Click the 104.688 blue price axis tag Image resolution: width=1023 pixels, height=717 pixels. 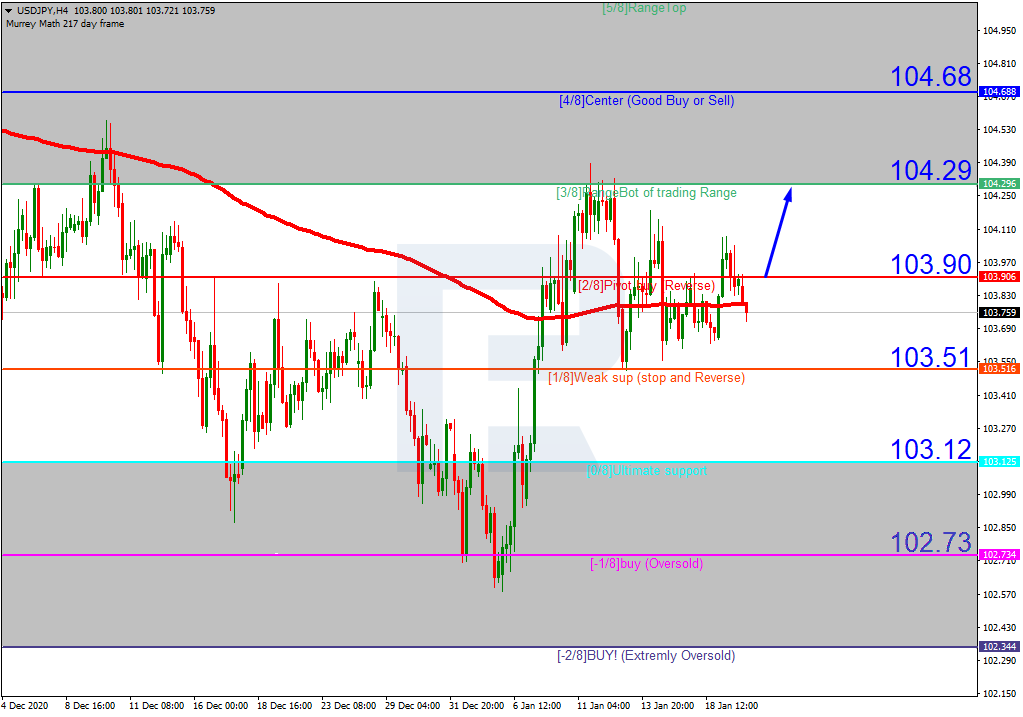[x=998, y=92]
